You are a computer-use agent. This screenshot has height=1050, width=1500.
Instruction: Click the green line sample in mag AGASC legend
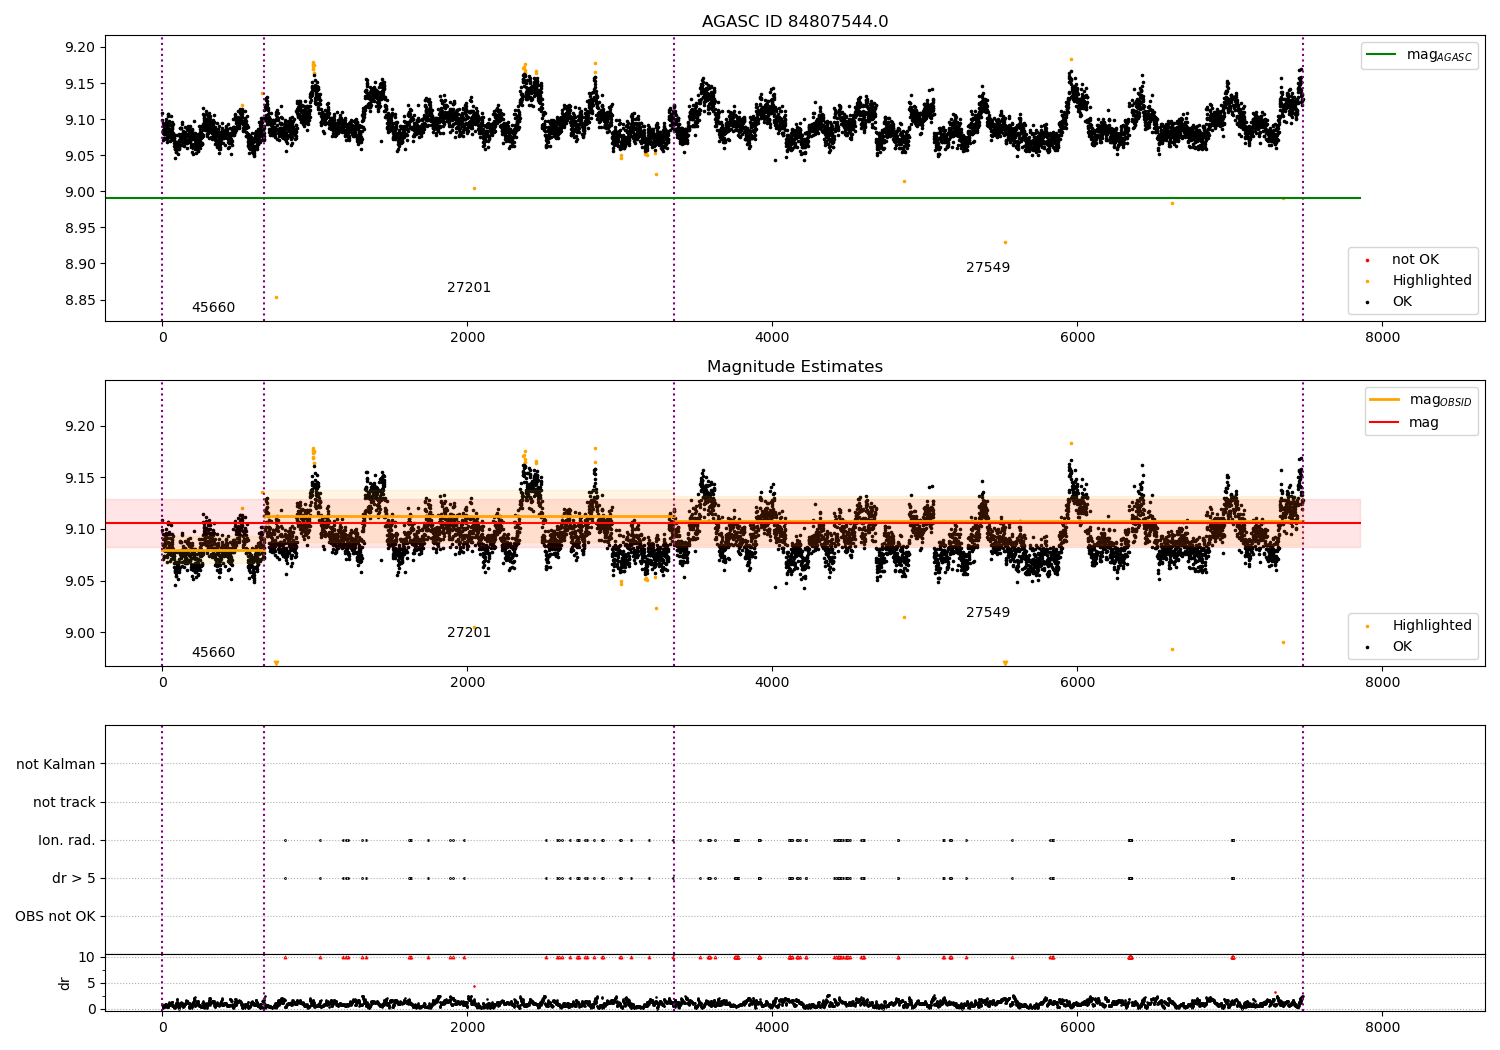click(x=1382, y=55)
